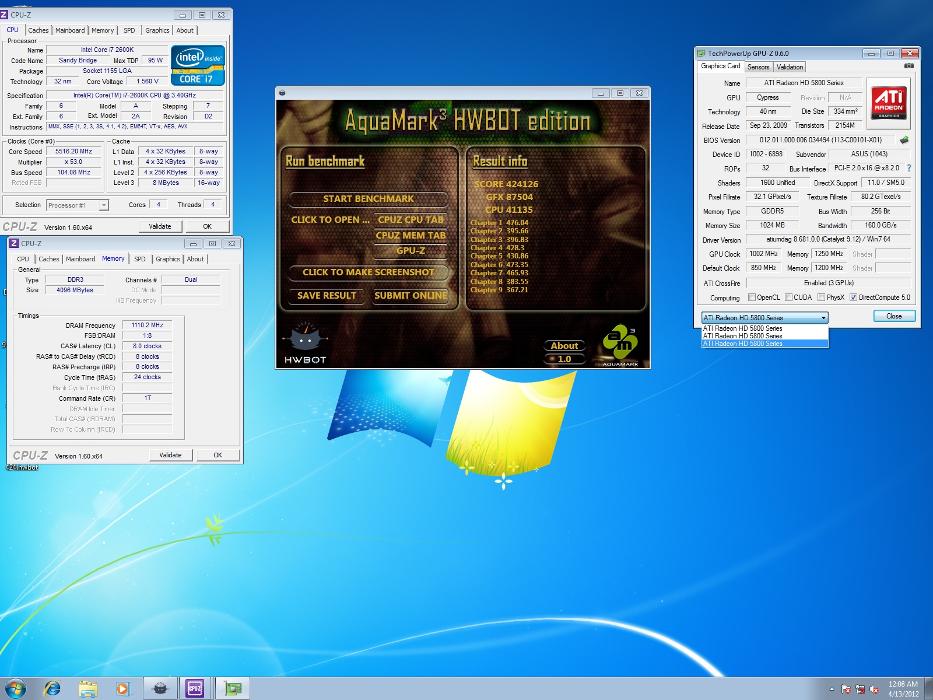The height and width of the screenshot is (700, 933).
Task: Switch to CPU-Z via purple taskbar icon
Action: point(195,689)
